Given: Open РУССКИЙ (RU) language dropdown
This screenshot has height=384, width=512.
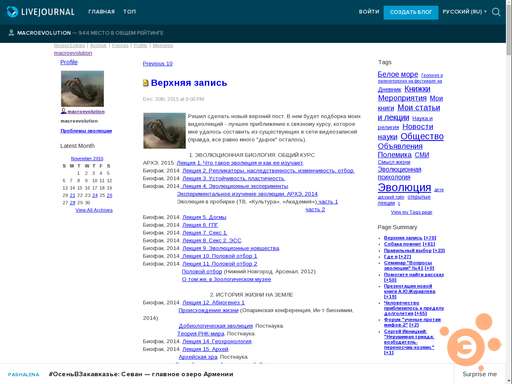Looking at the screenshot, I should click(x=464, y=12).
